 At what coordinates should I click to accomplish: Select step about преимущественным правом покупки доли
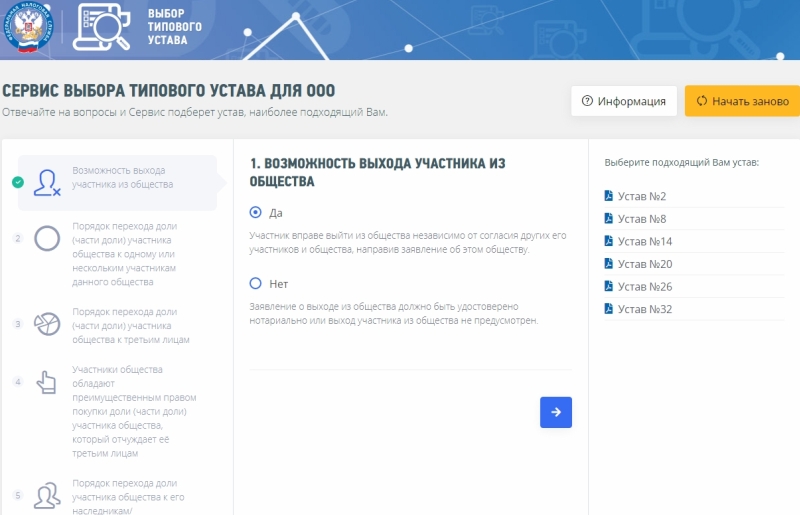[x=134, y=411]
